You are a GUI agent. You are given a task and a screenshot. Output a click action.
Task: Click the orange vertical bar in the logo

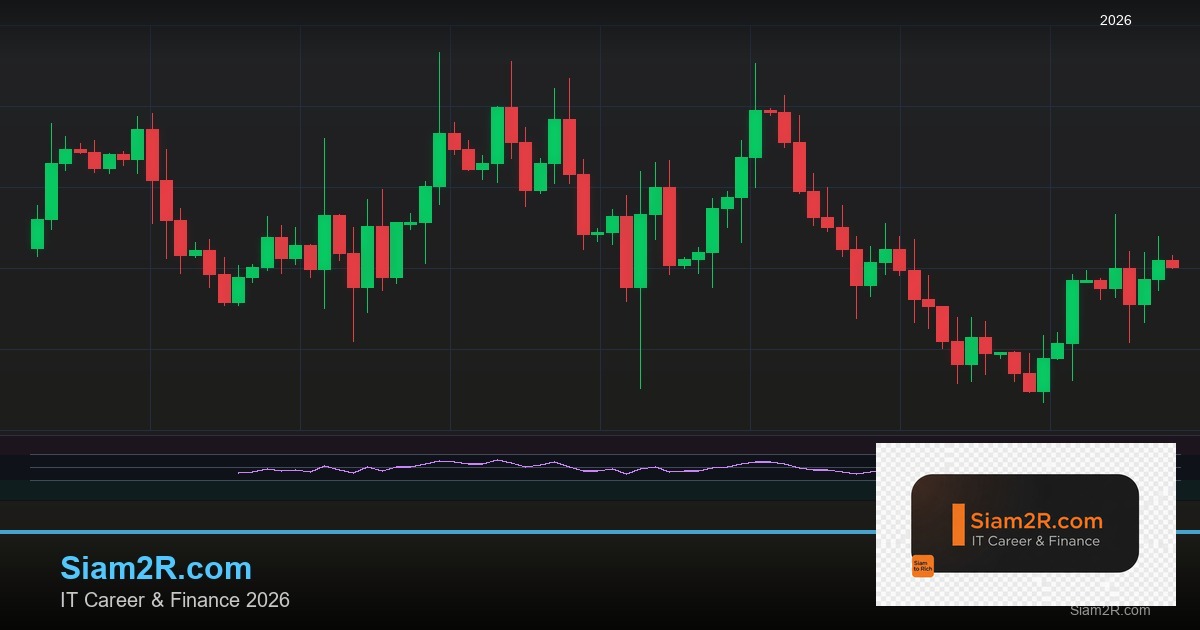click(x=958, y=525)
